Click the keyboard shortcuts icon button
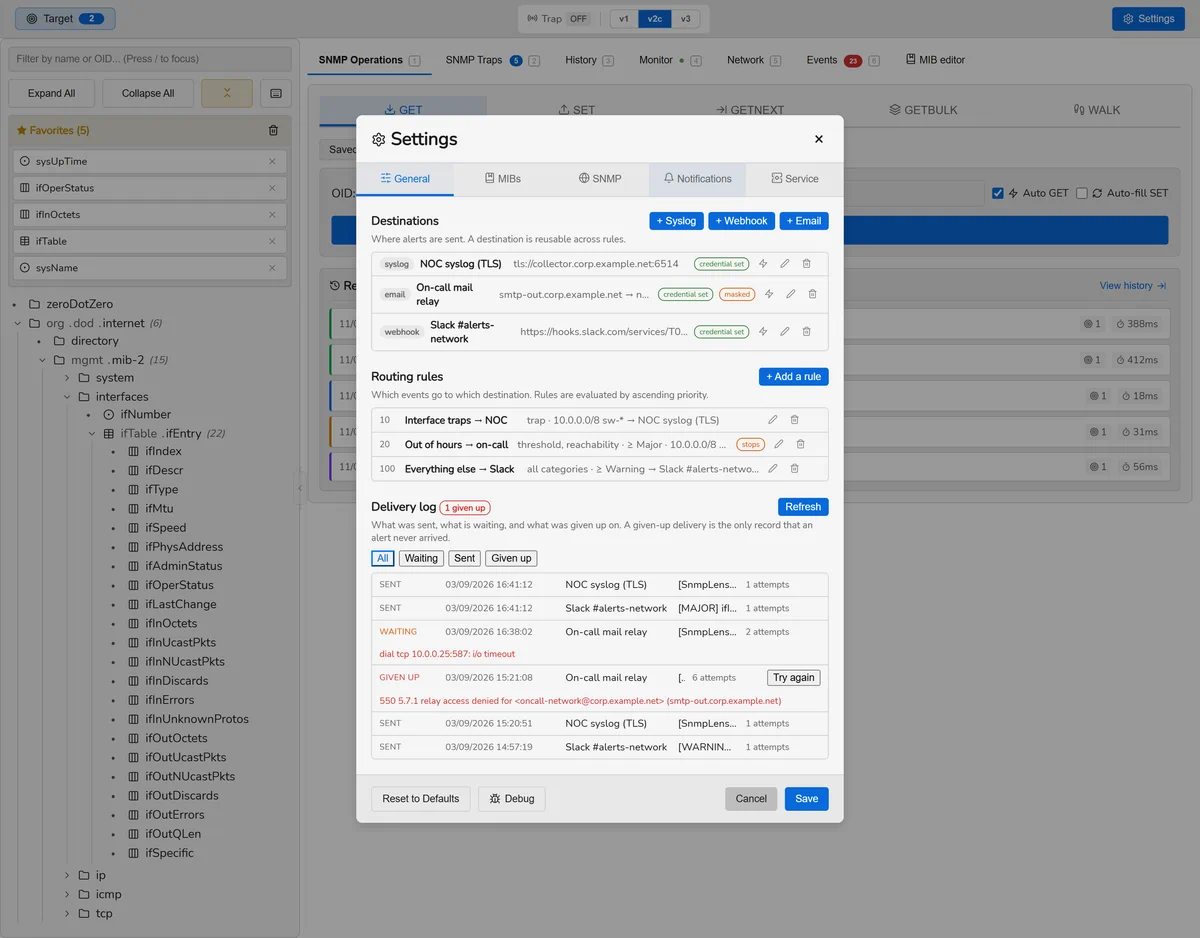 [x=276, y=93]
